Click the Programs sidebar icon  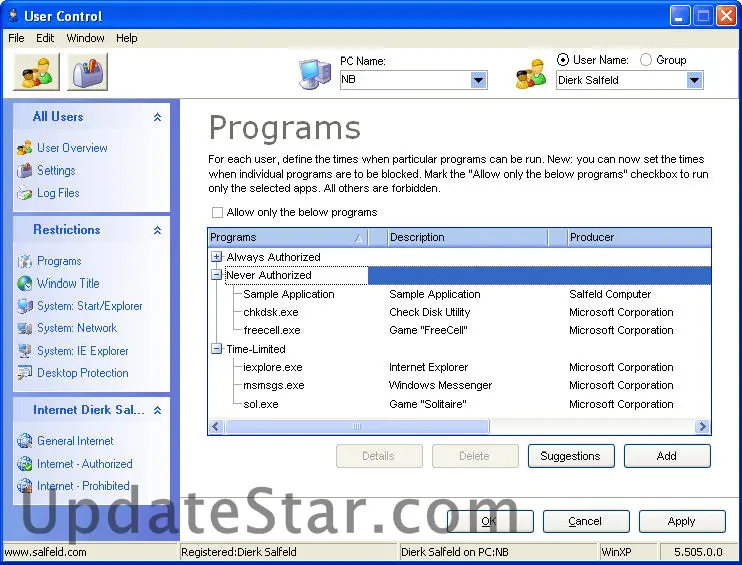25,261
